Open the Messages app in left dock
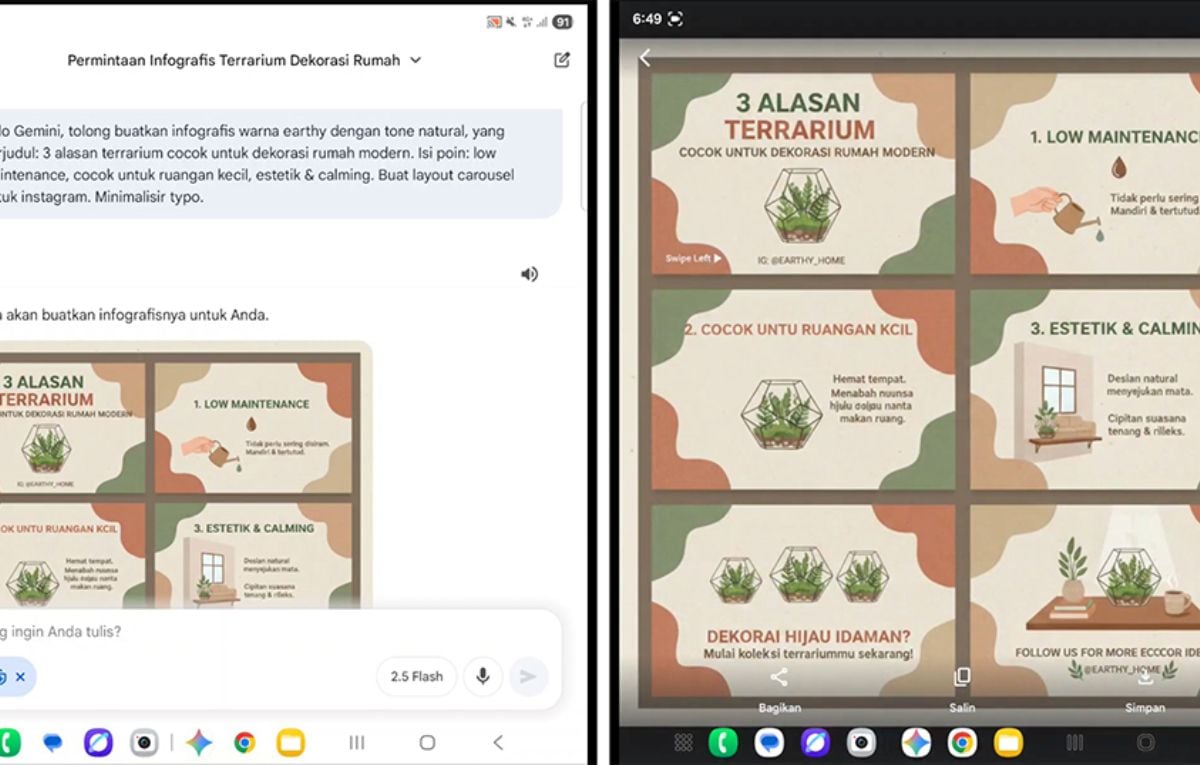 [53, 743]
